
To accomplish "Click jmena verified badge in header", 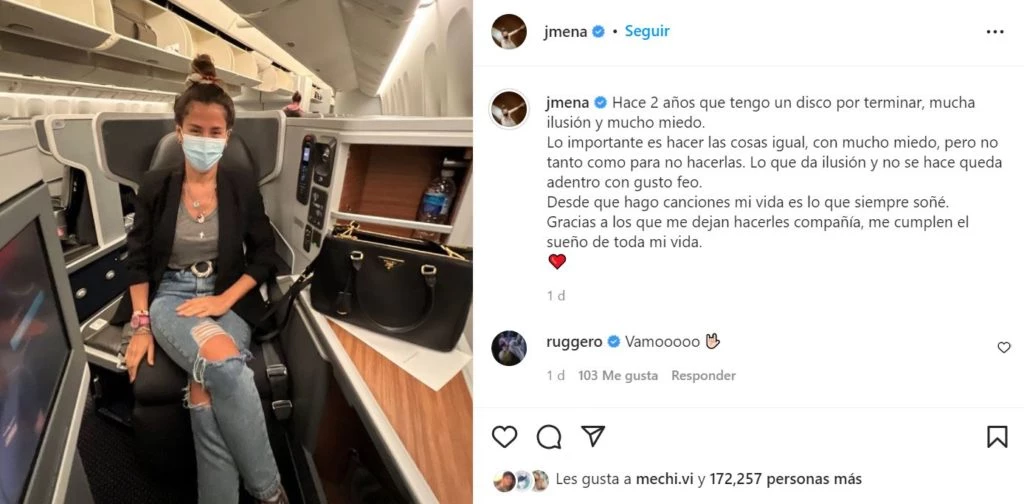I will point(598,31).
